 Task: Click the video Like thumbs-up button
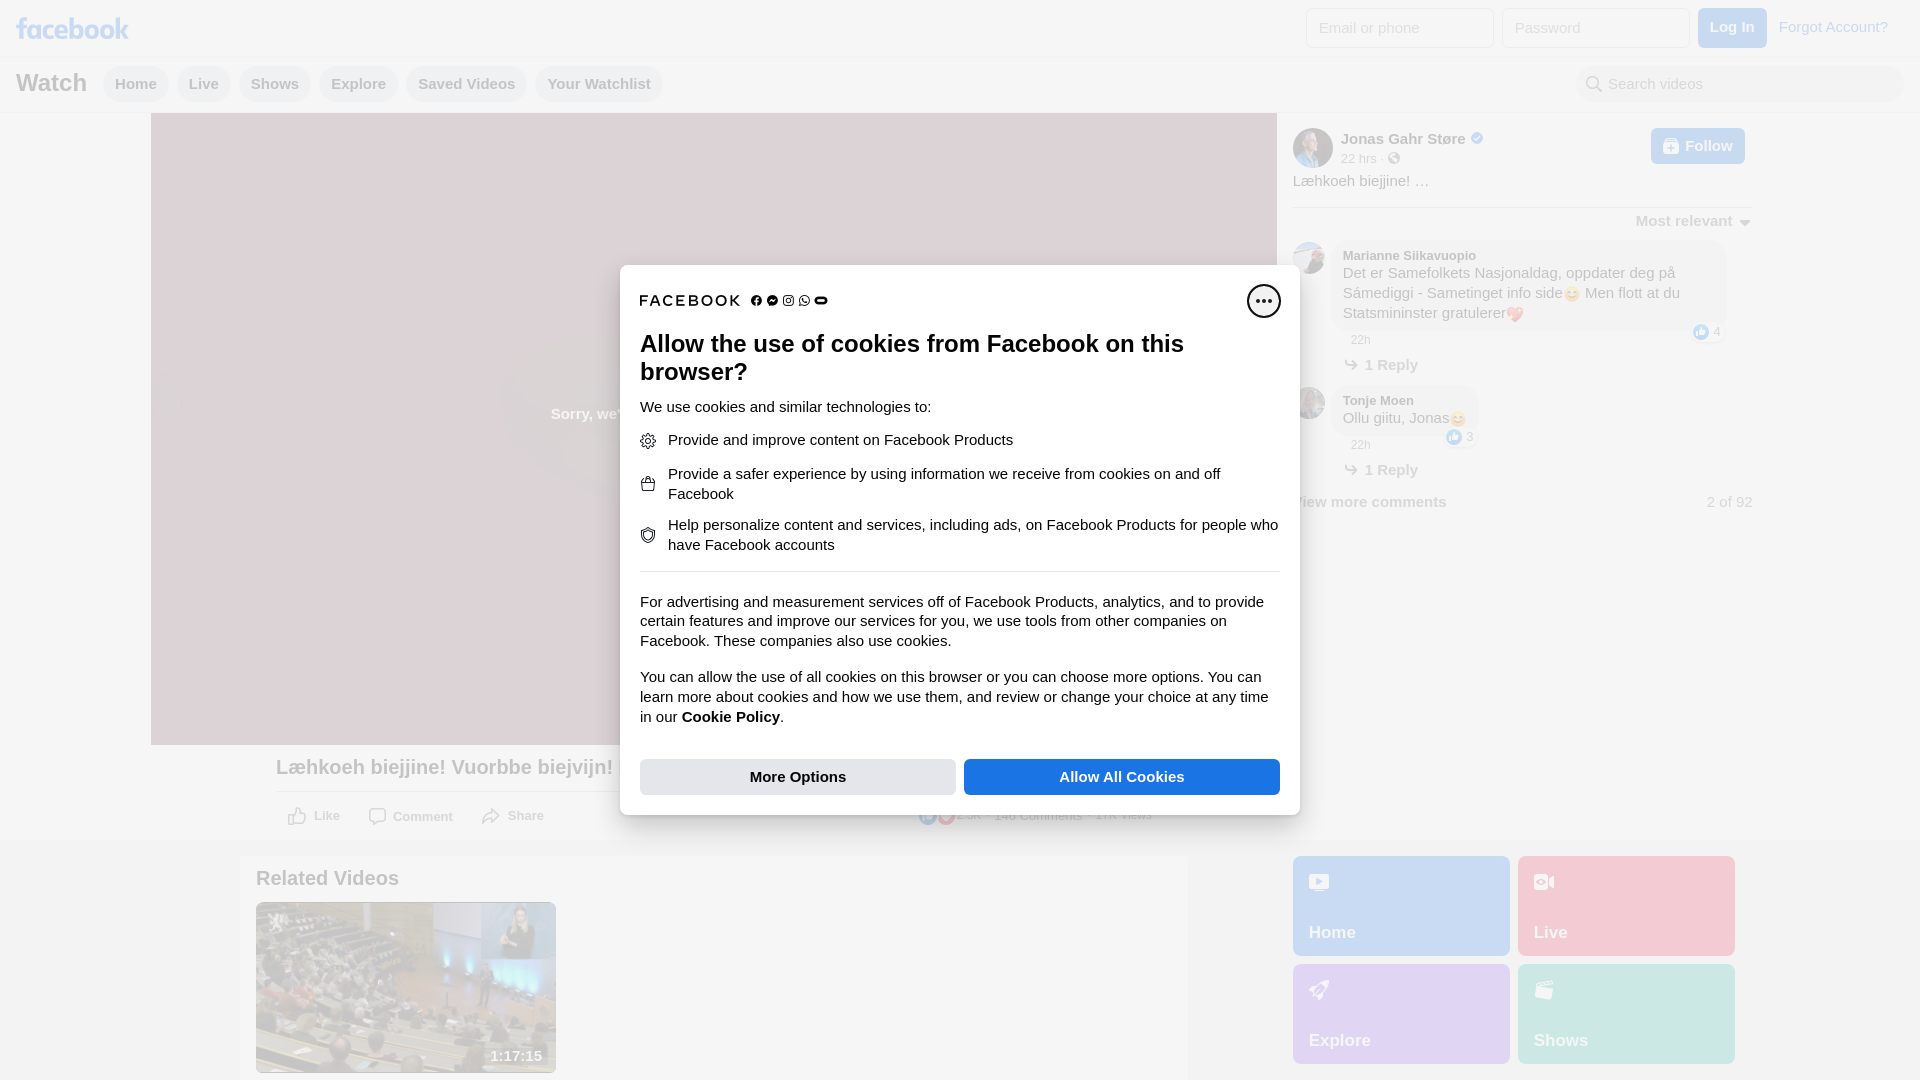[314, 816]
